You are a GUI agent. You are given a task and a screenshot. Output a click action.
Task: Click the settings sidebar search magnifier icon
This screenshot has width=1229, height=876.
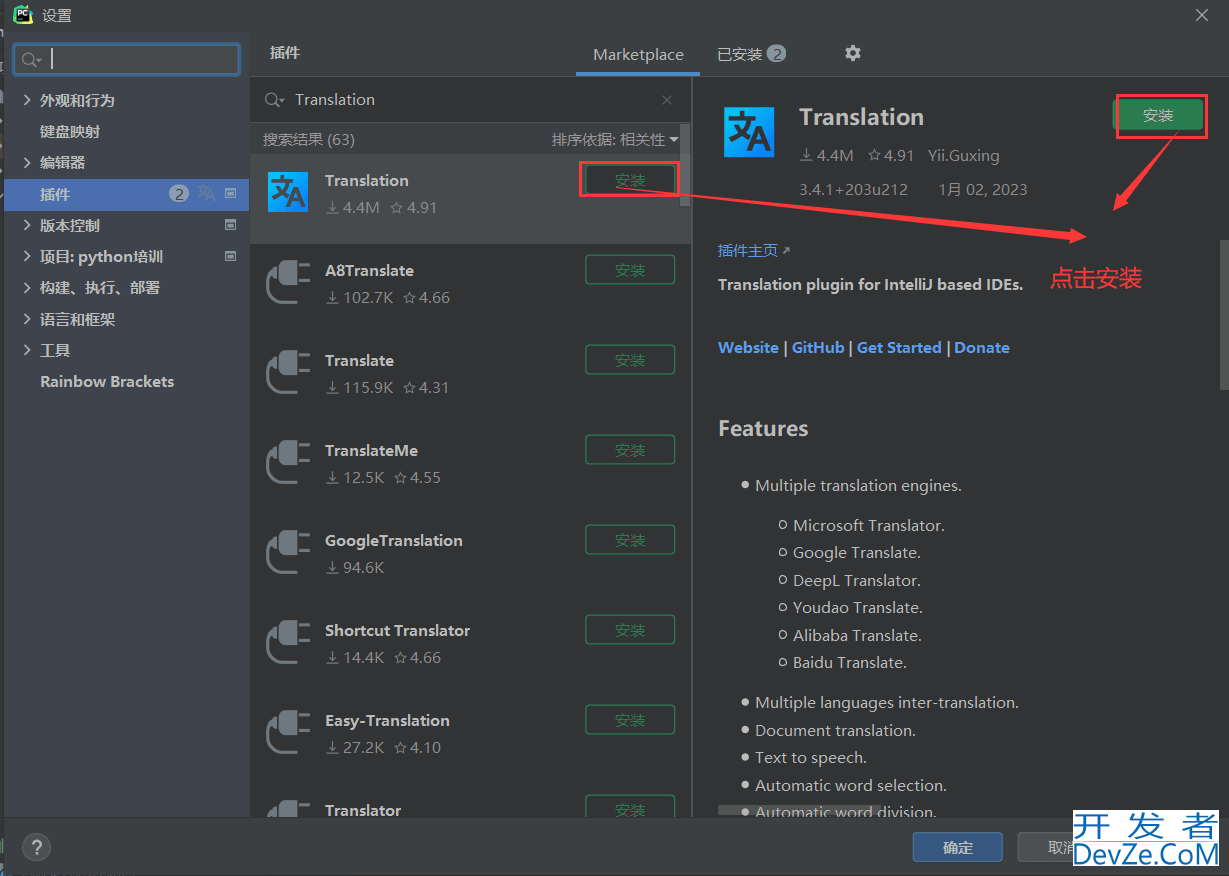click(x=31, y=60)
